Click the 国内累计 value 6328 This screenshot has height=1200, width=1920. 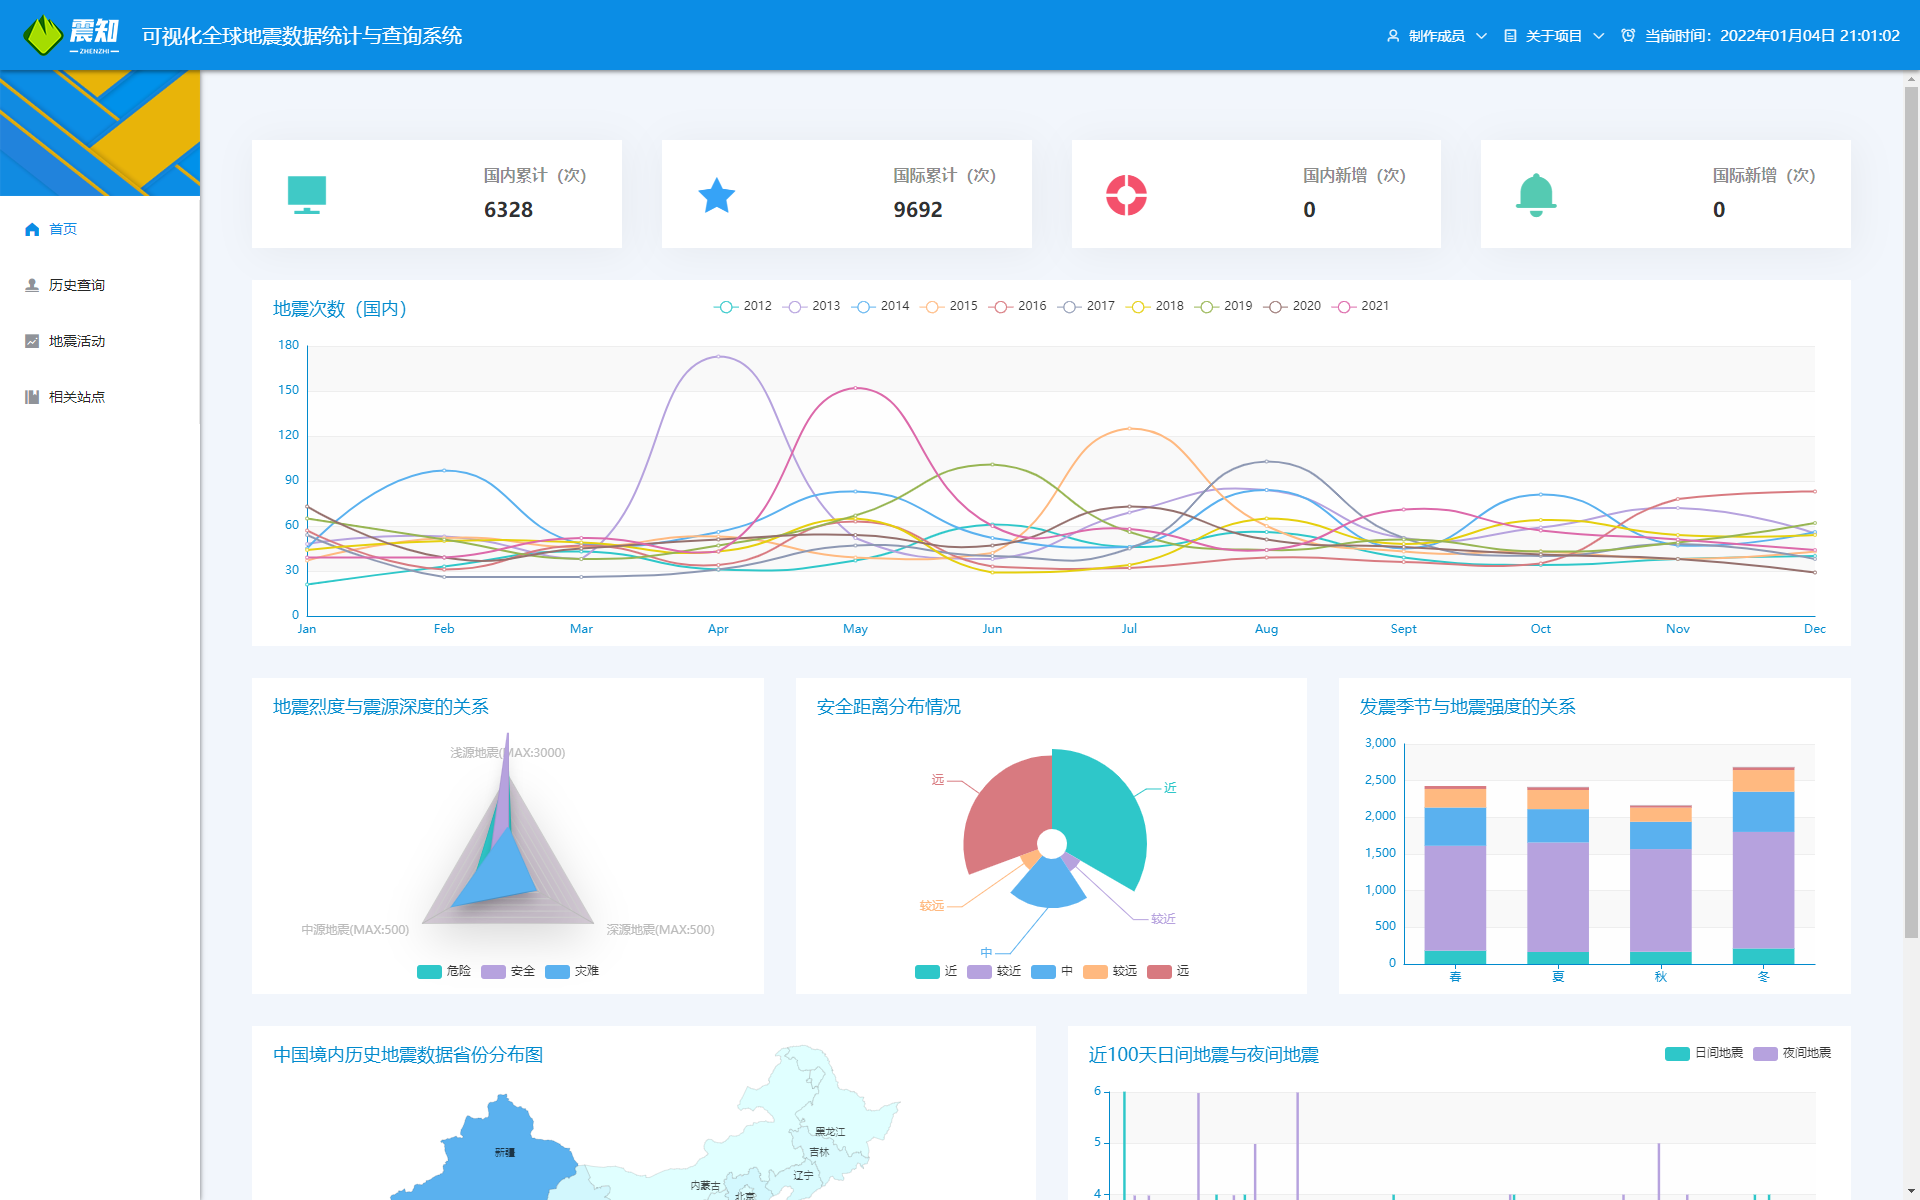pyautogui.click(x=508, y=210)
